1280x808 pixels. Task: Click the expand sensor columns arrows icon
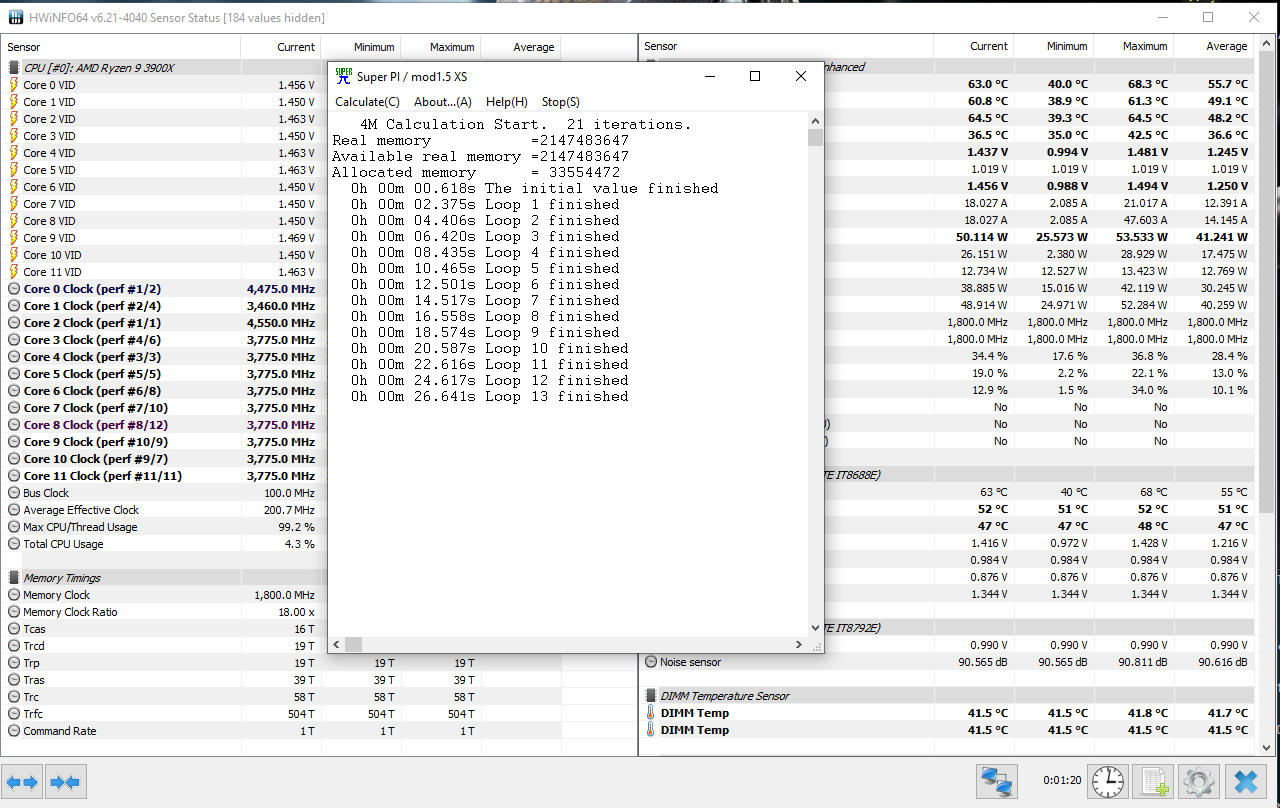[x=22, y=781]
